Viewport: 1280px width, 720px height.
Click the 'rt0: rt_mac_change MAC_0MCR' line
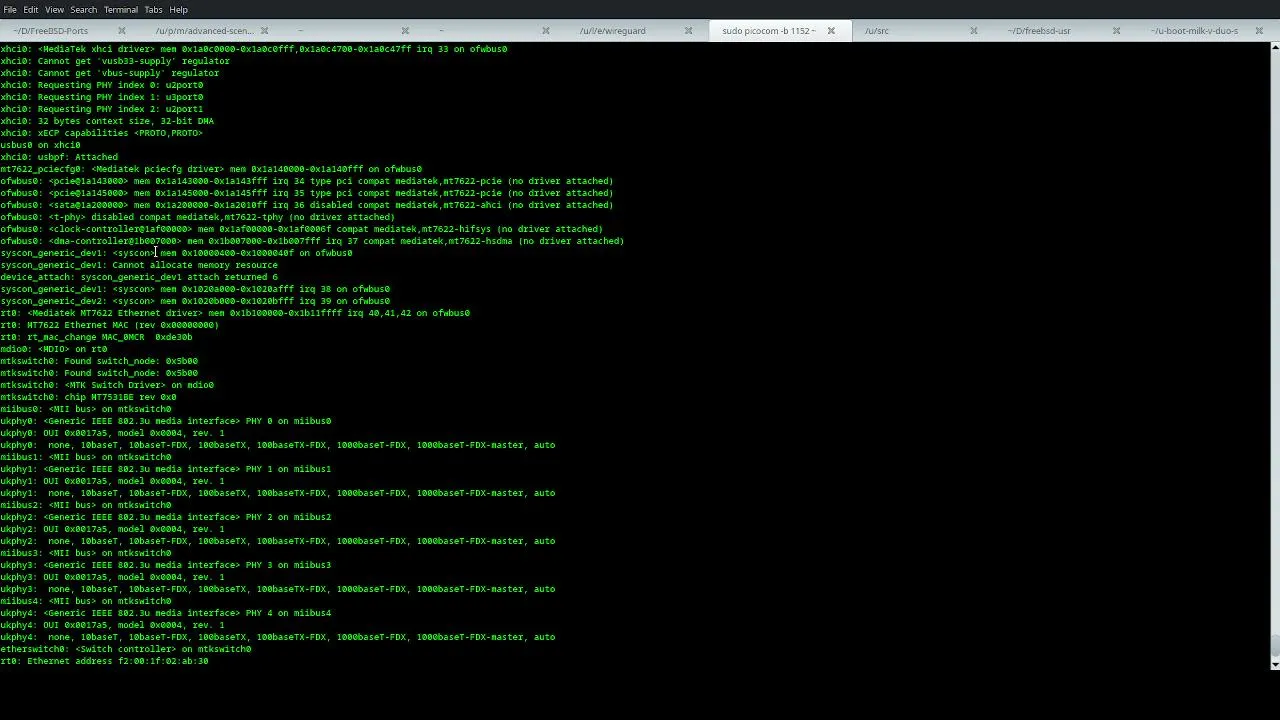[96, 337]
